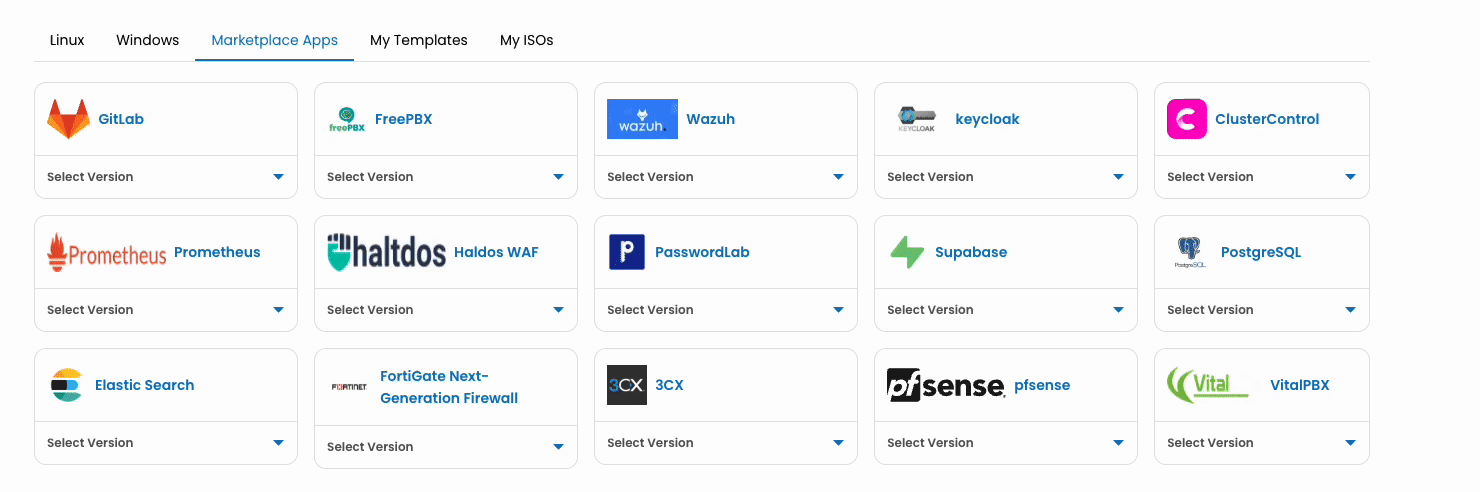Image resolution: width=1480 pixels, height=492 pixels.
Task: Select the Marketplace Apps tab
Action: tap(275, 40)
